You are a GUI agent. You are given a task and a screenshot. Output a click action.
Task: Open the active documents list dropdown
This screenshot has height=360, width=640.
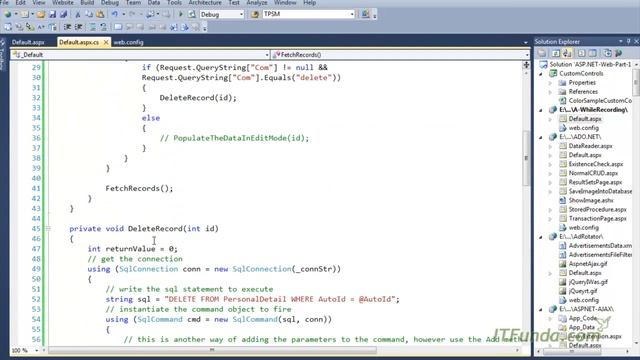(525, 42)
